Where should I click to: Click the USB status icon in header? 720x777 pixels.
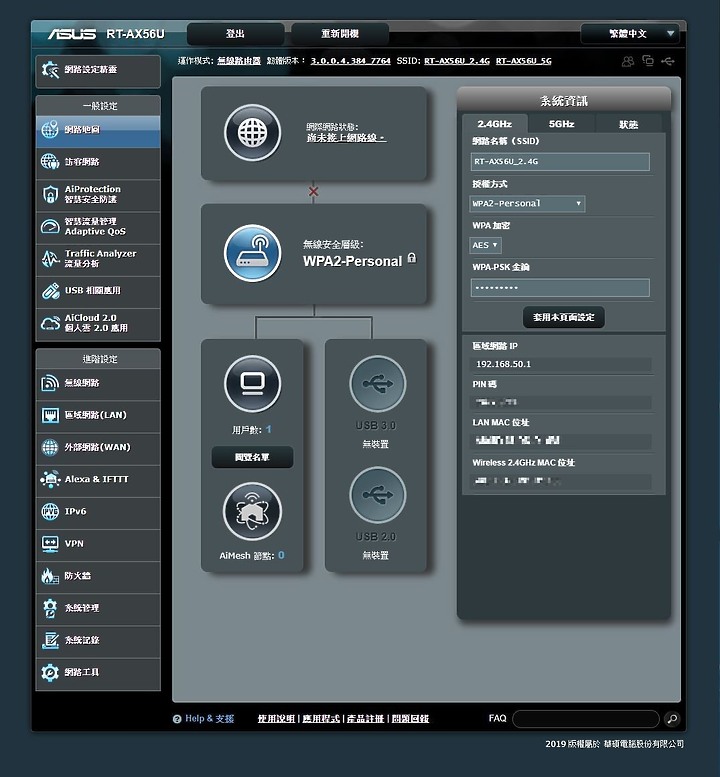(668, 61)
